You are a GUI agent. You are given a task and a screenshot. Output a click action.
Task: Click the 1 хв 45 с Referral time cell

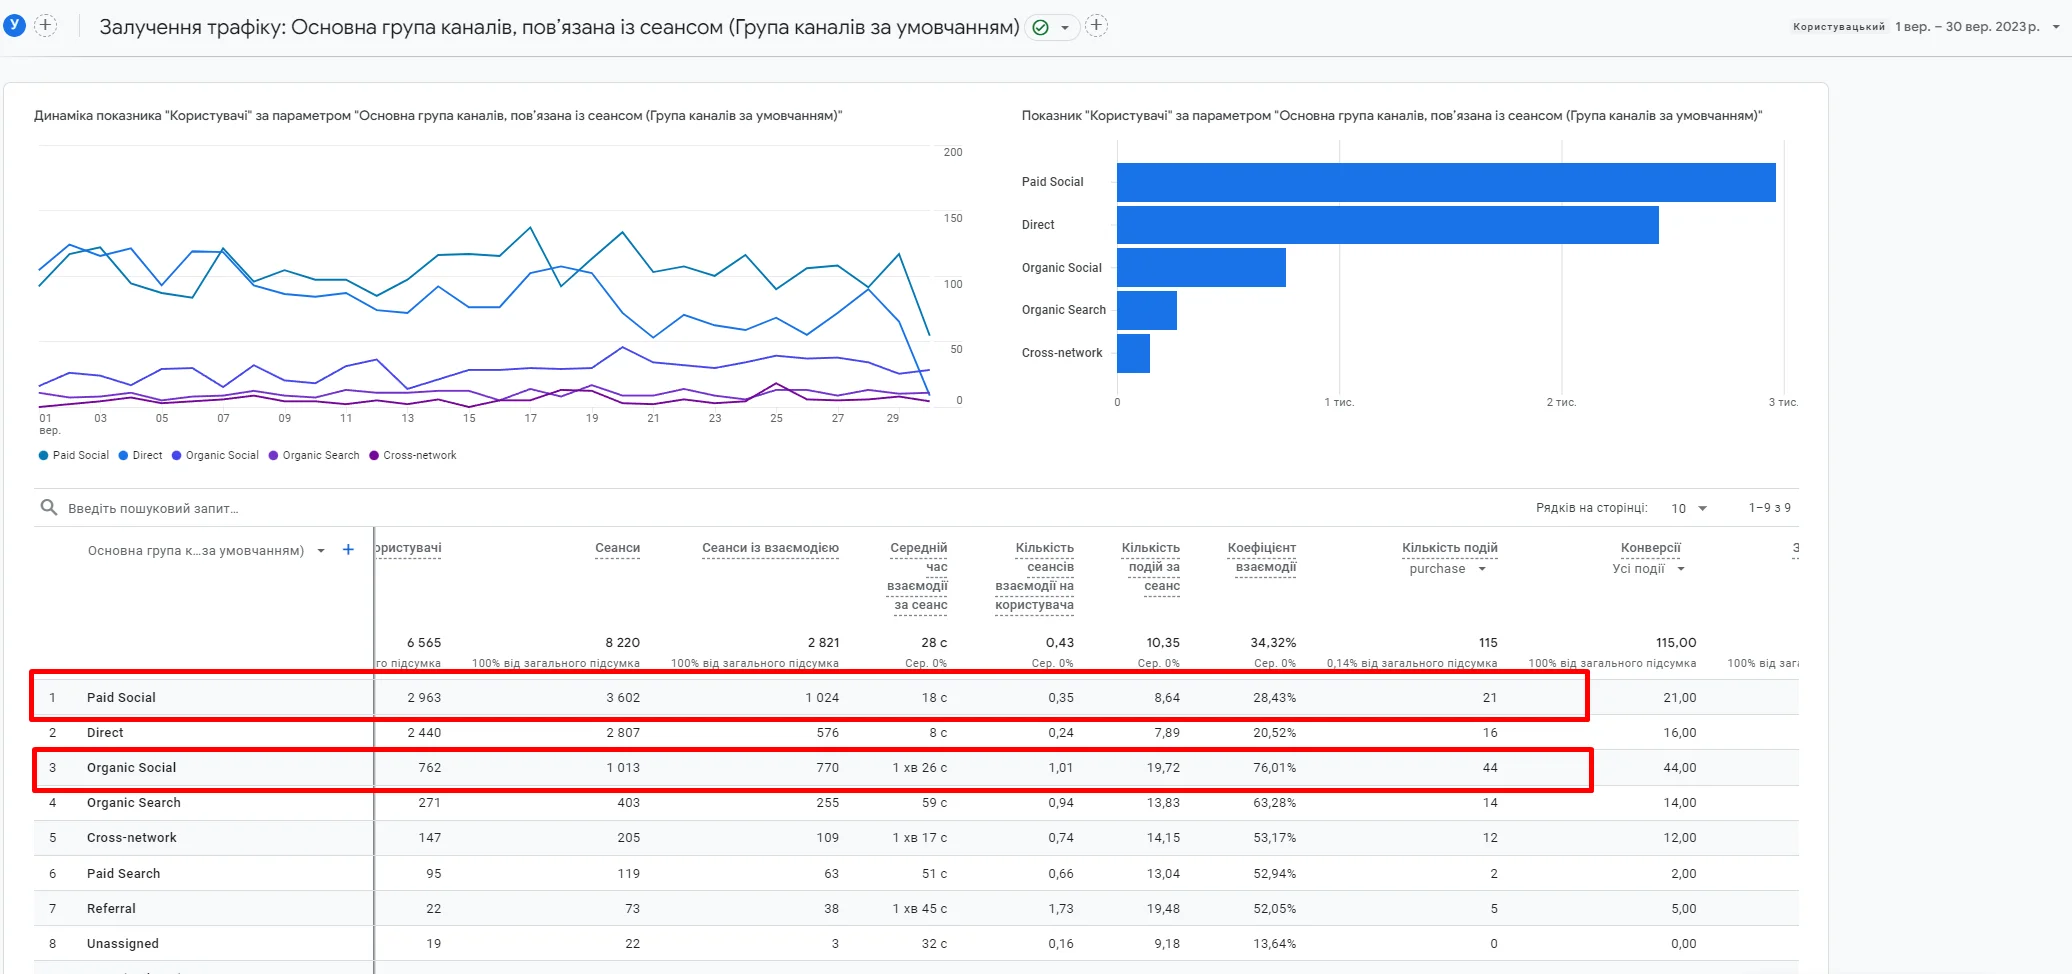(x=919, y=909)
